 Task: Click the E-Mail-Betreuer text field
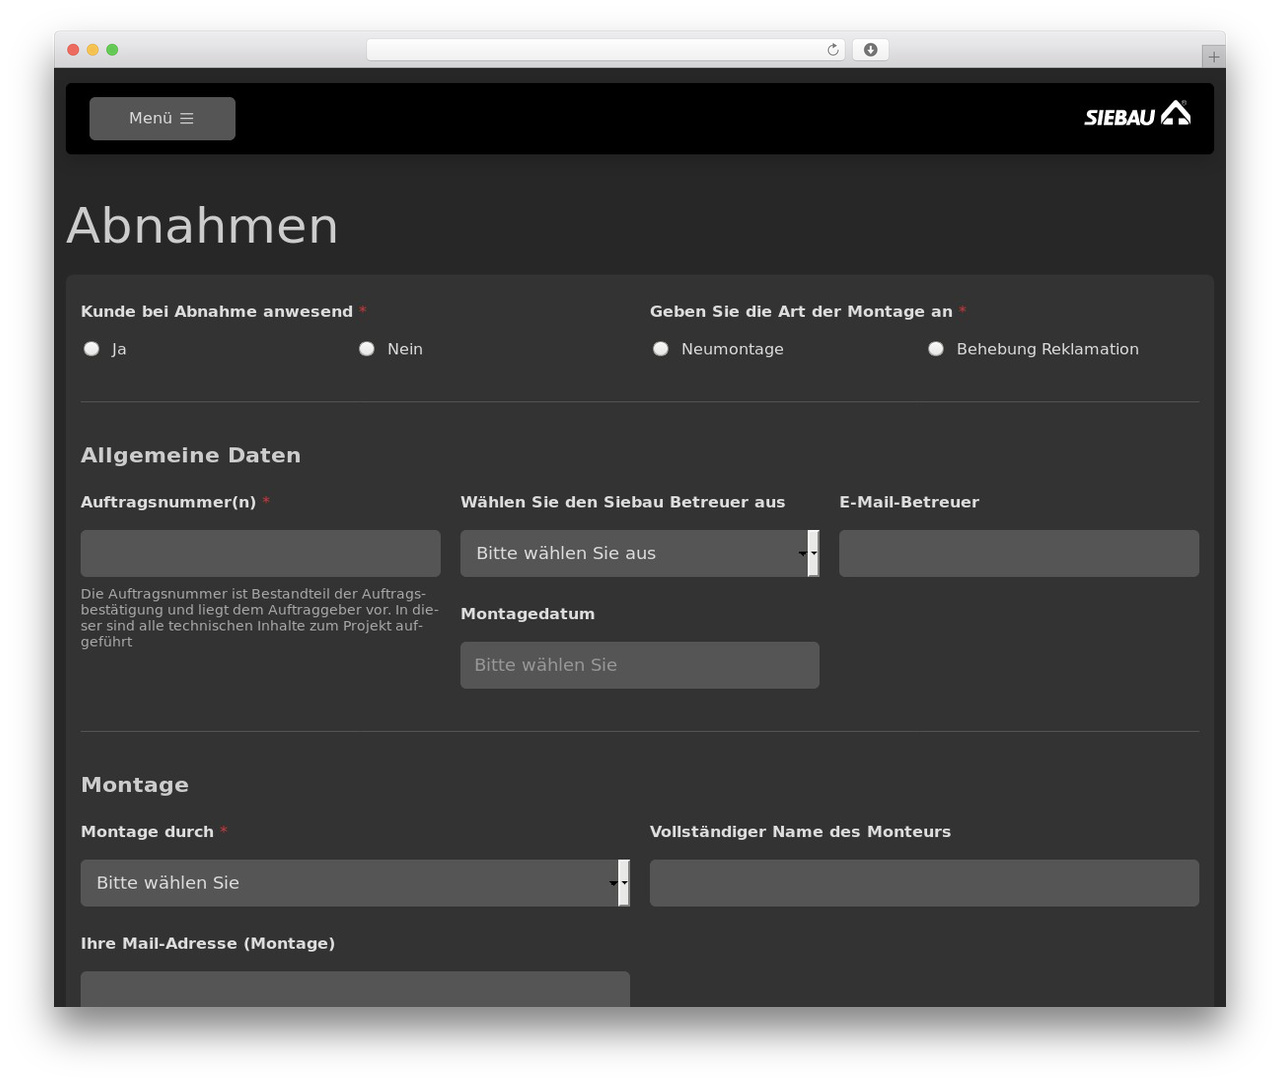[1019, 553]
